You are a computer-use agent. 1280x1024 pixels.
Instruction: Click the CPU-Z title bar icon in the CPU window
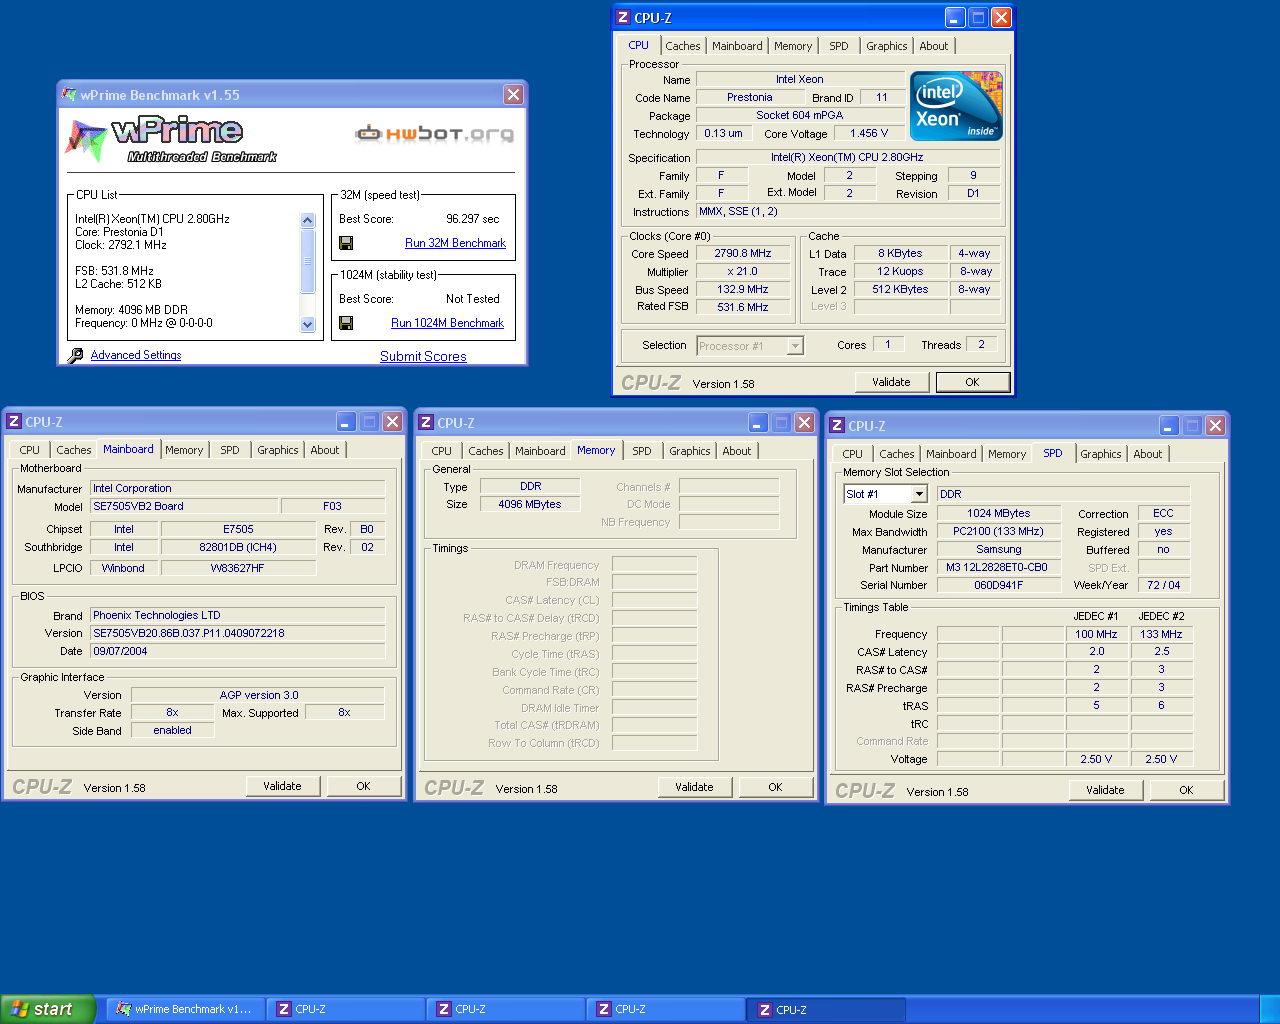tap(623, 17)
